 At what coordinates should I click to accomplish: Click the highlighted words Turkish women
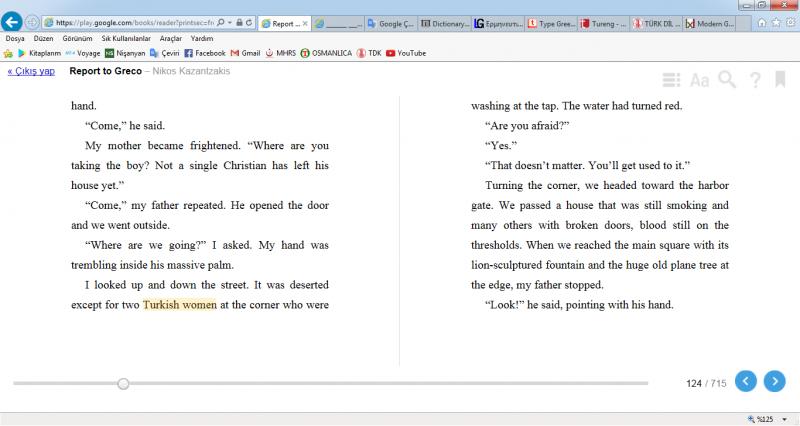click(180, 305)
